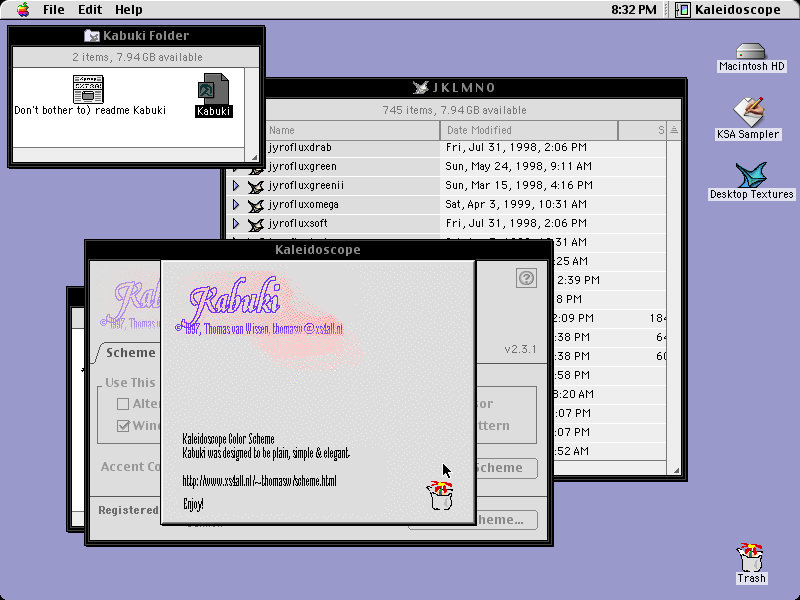800x600 pixels.
Task: Select the Desktop Textures folder icon
Action: pos(751,175)
